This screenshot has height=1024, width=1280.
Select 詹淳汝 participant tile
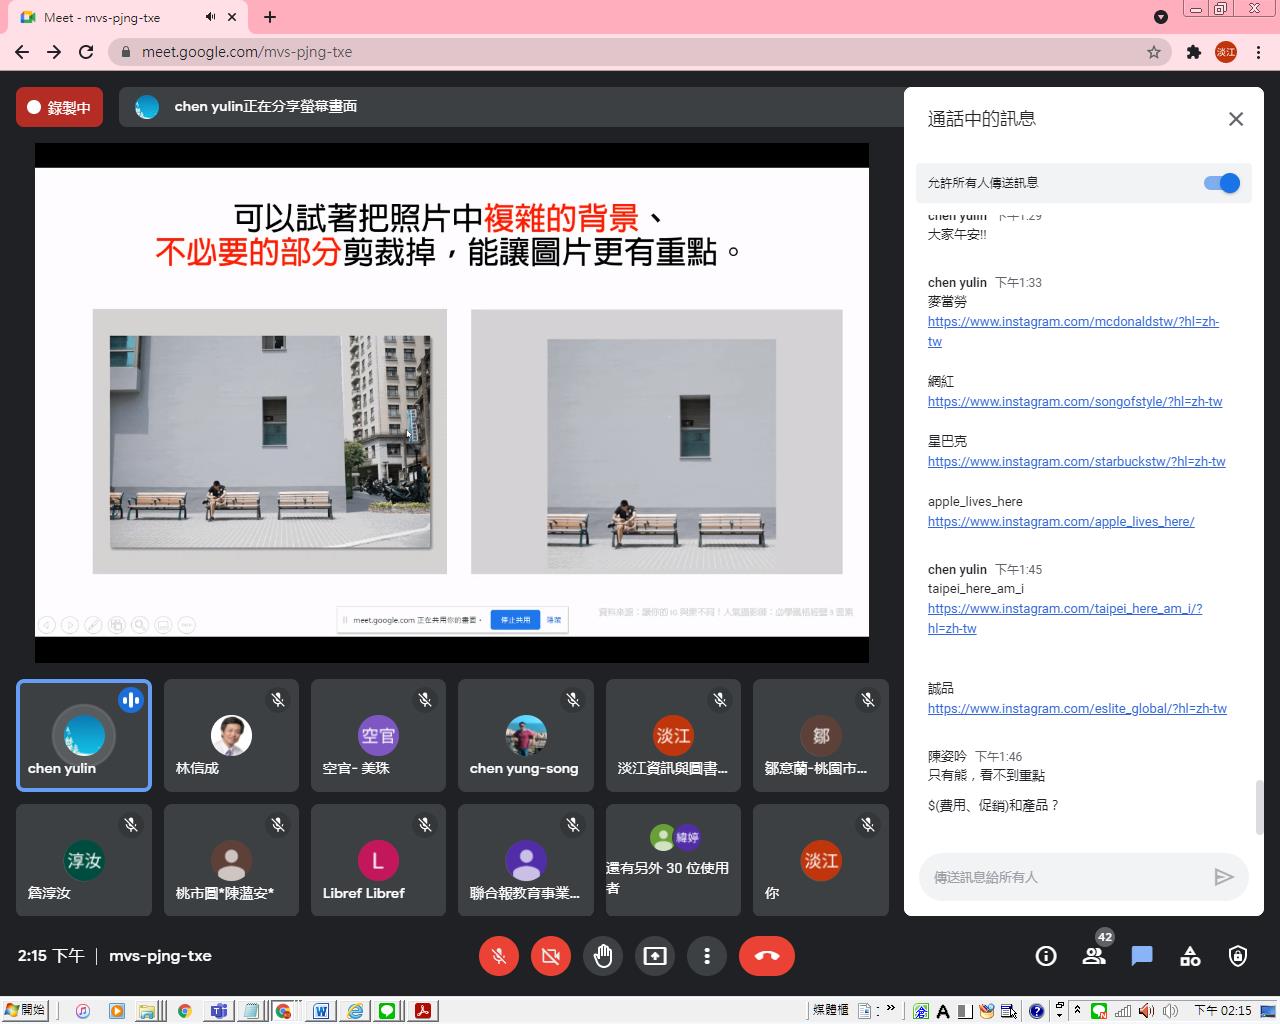pos(84,860)
